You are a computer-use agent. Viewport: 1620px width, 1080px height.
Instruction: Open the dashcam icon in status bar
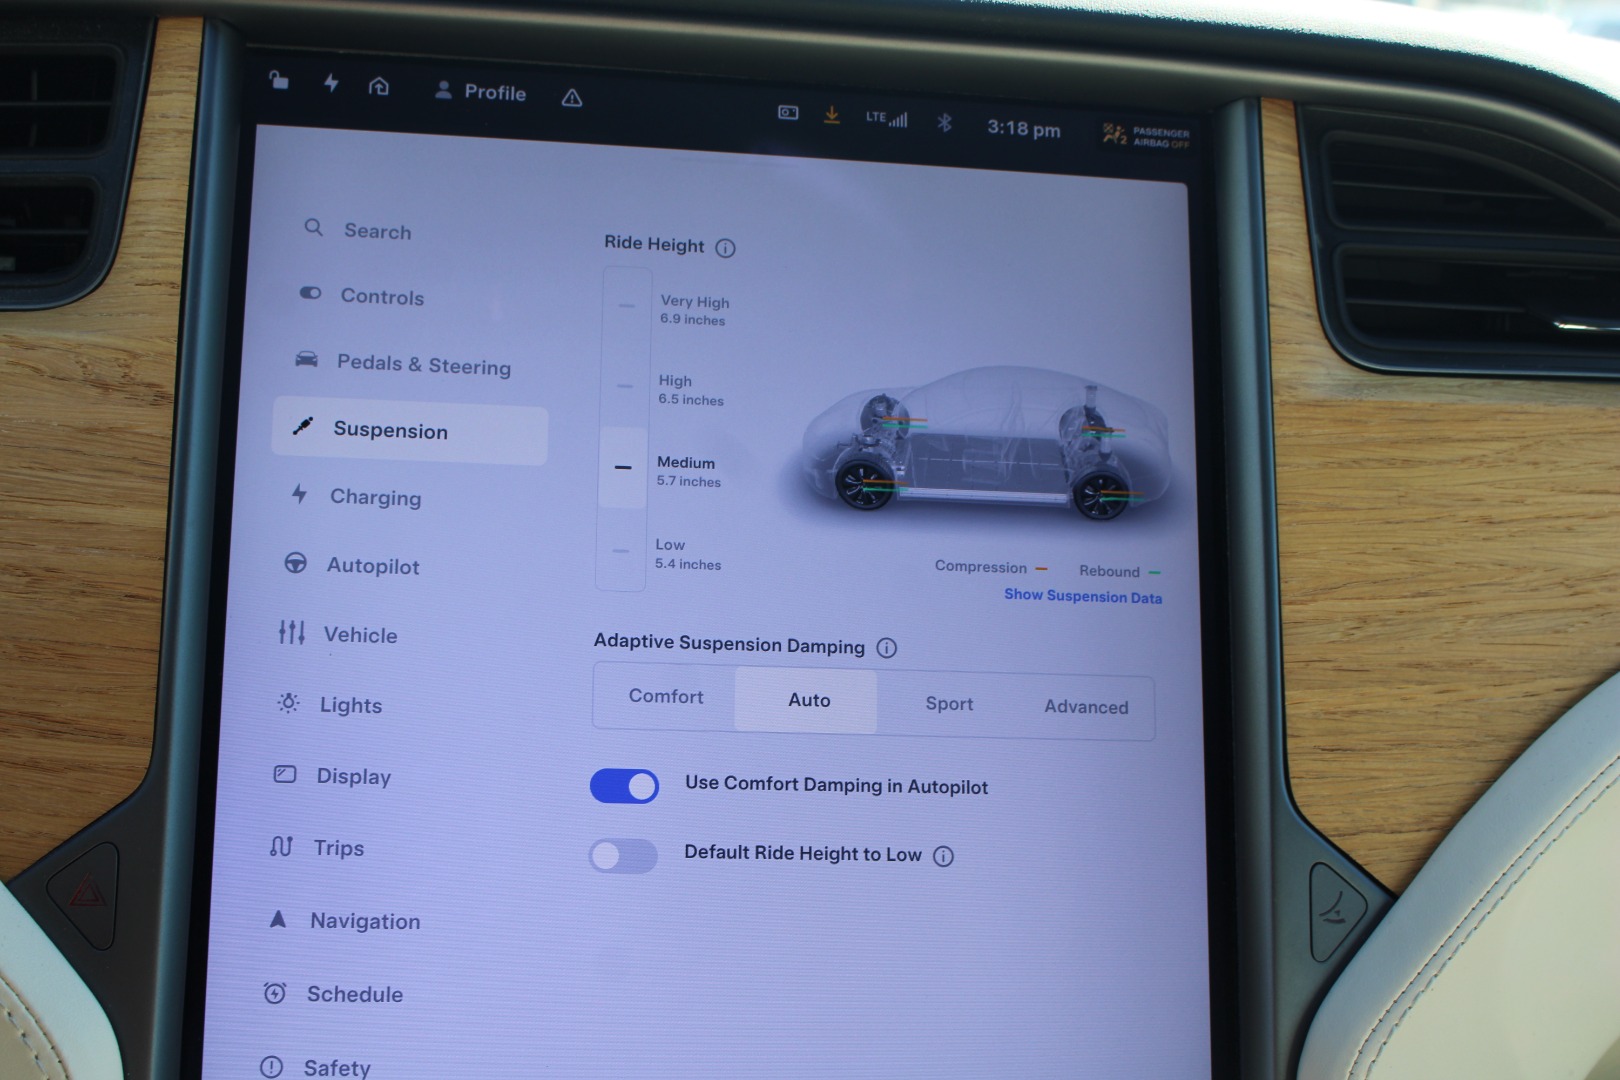(x=788, y=113)
